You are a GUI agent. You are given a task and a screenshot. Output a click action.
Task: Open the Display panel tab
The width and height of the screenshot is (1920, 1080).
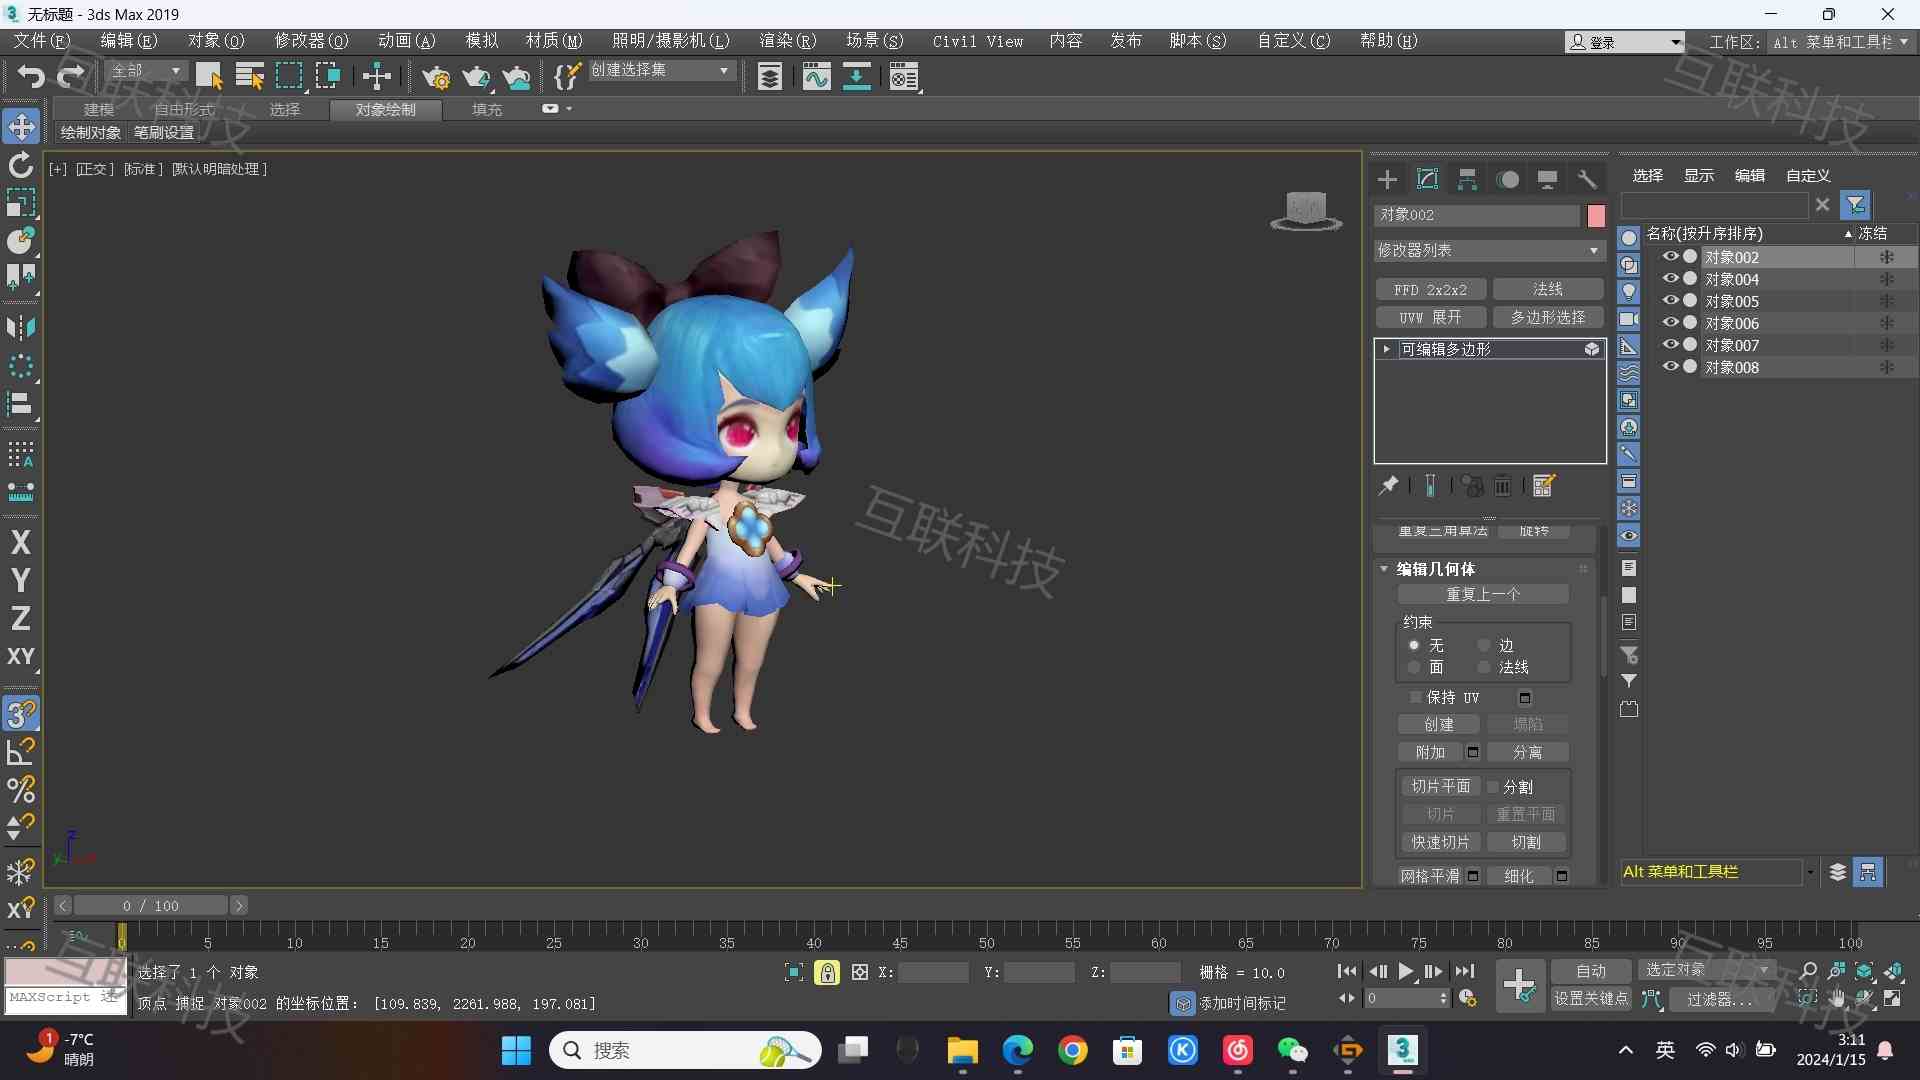click(1547, 179)
